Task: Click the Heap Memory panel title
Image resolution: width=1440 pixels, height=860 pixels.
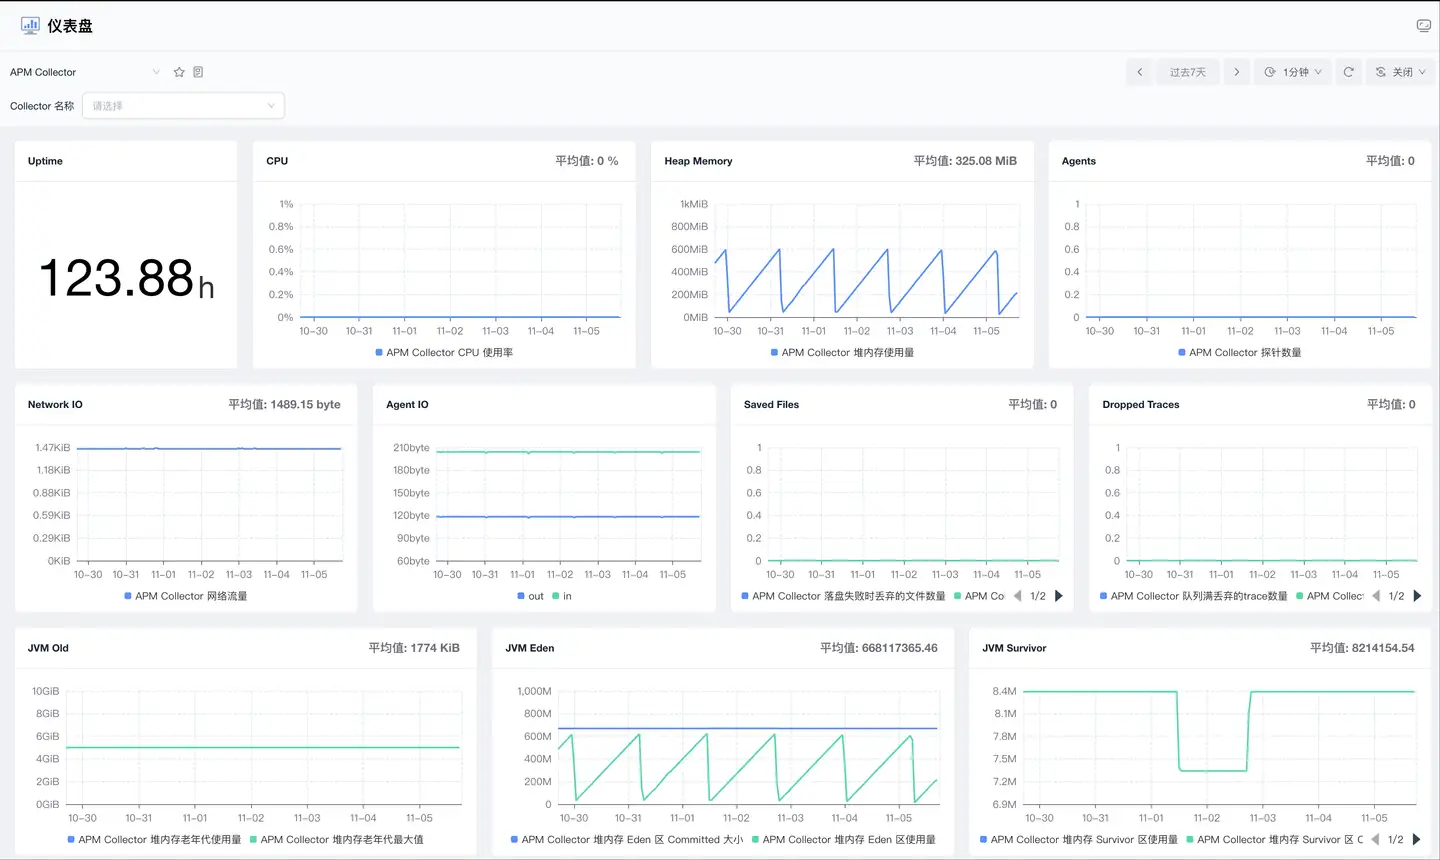Action: [698, 161]
